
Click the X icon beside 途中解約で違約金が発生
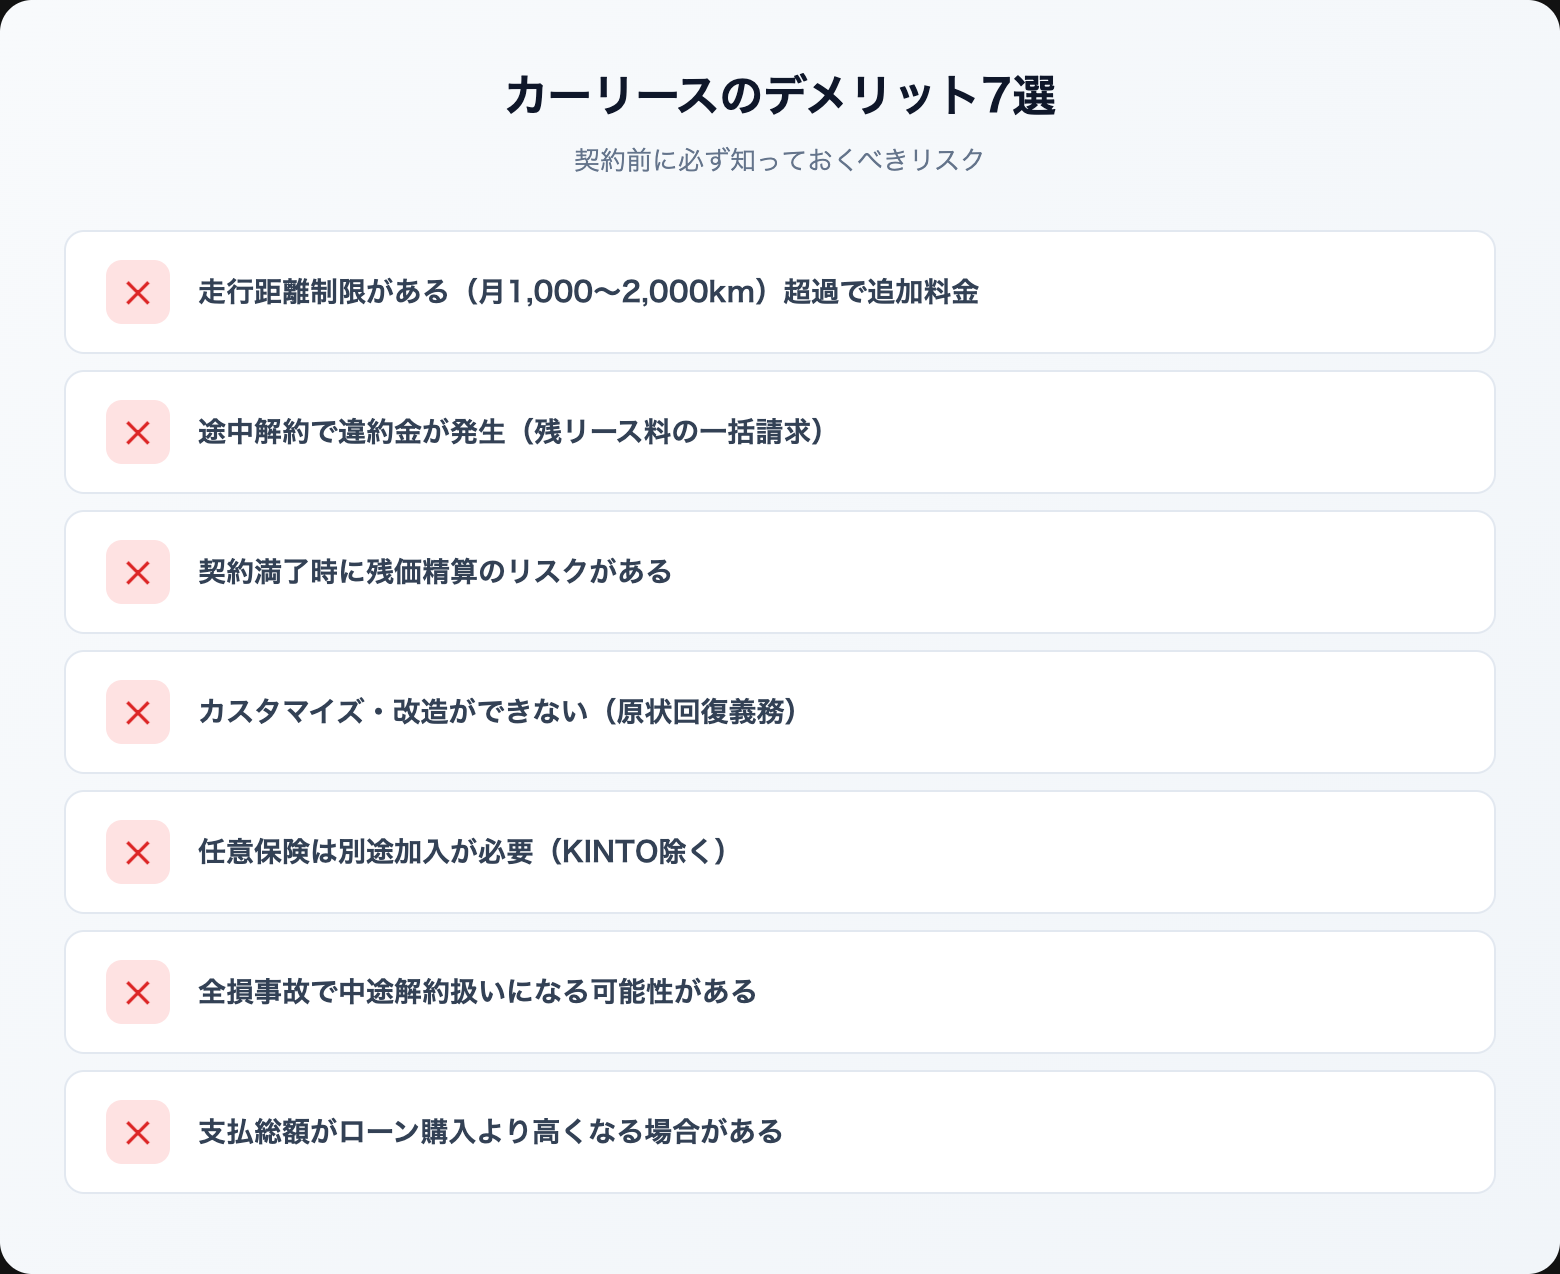(x=138, y=433)
